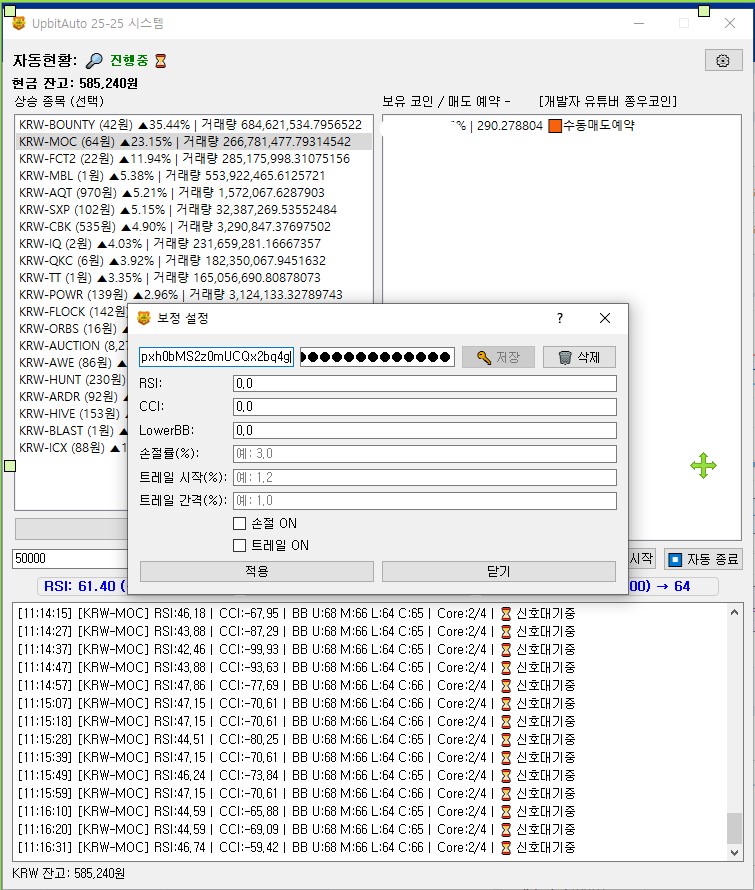Screen dimensions: 755x890
Task: Enable the 손절 ON checkbox
Action: point(239,523)
